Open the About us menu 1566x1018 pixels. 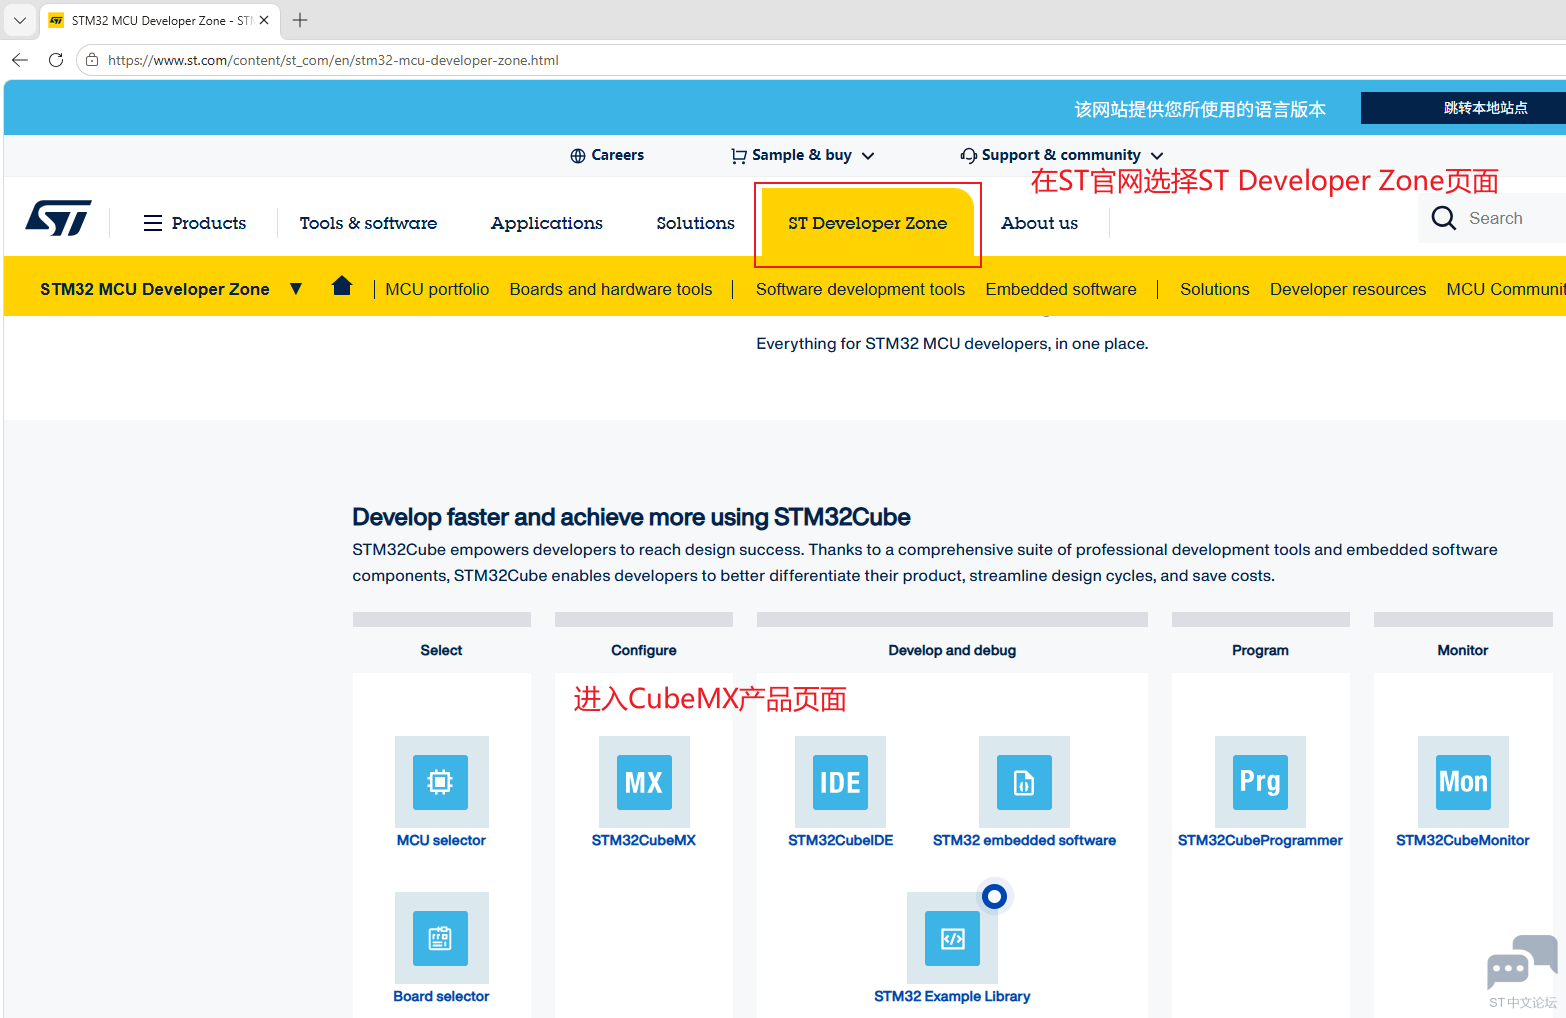pyautogui.click(x=1040, y=223)
